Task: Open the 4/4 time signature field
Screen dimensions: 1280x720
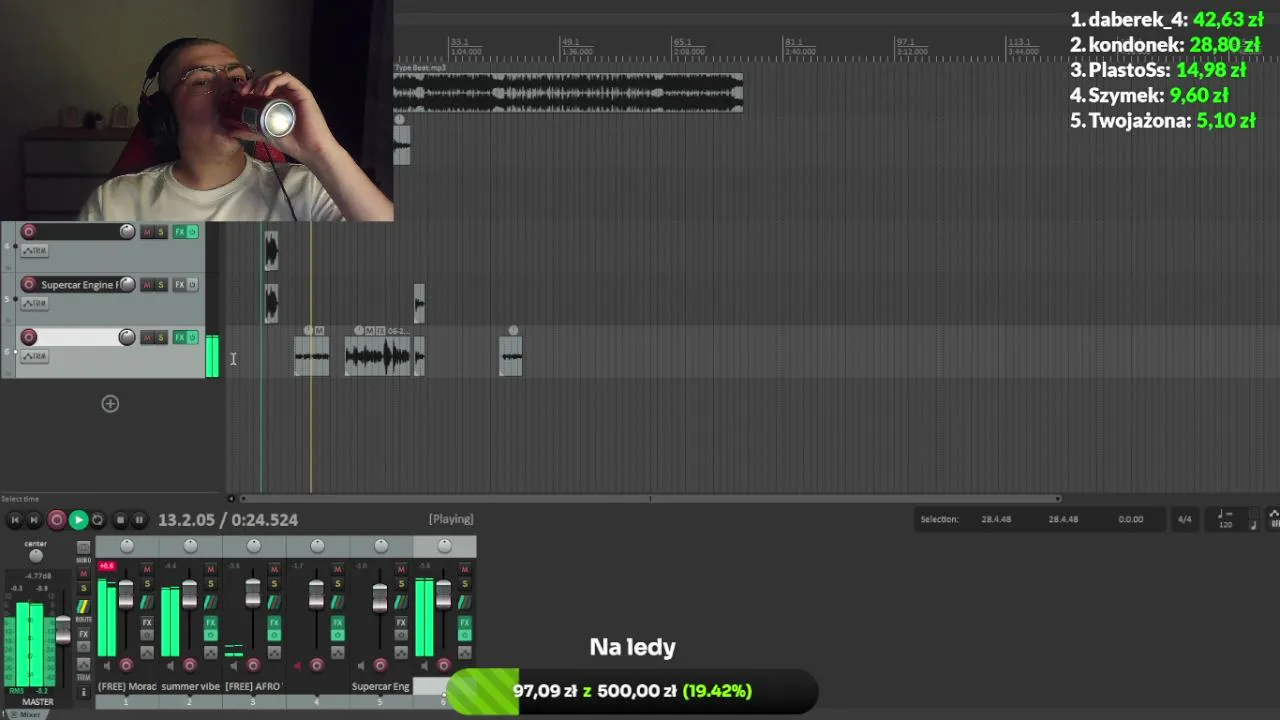Action: point(1184,520)
